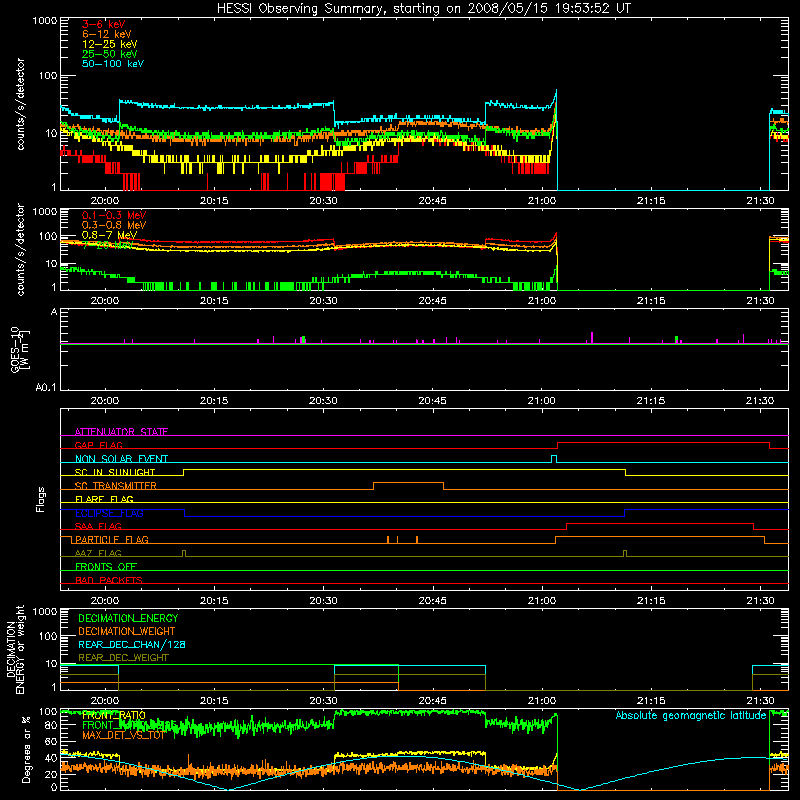Click the Flags vertical axis title
Screen dimensions: 800x800
click(x=41, y=499)
